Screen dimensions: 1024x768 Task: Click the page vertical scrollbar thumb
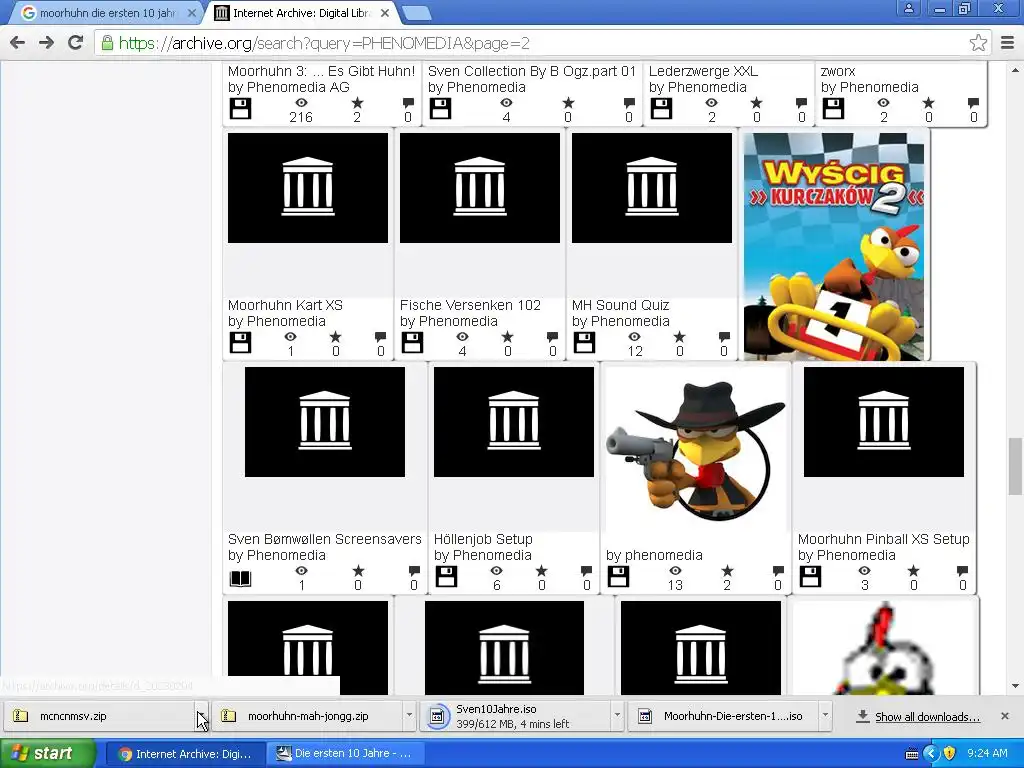click(1015, 466)
